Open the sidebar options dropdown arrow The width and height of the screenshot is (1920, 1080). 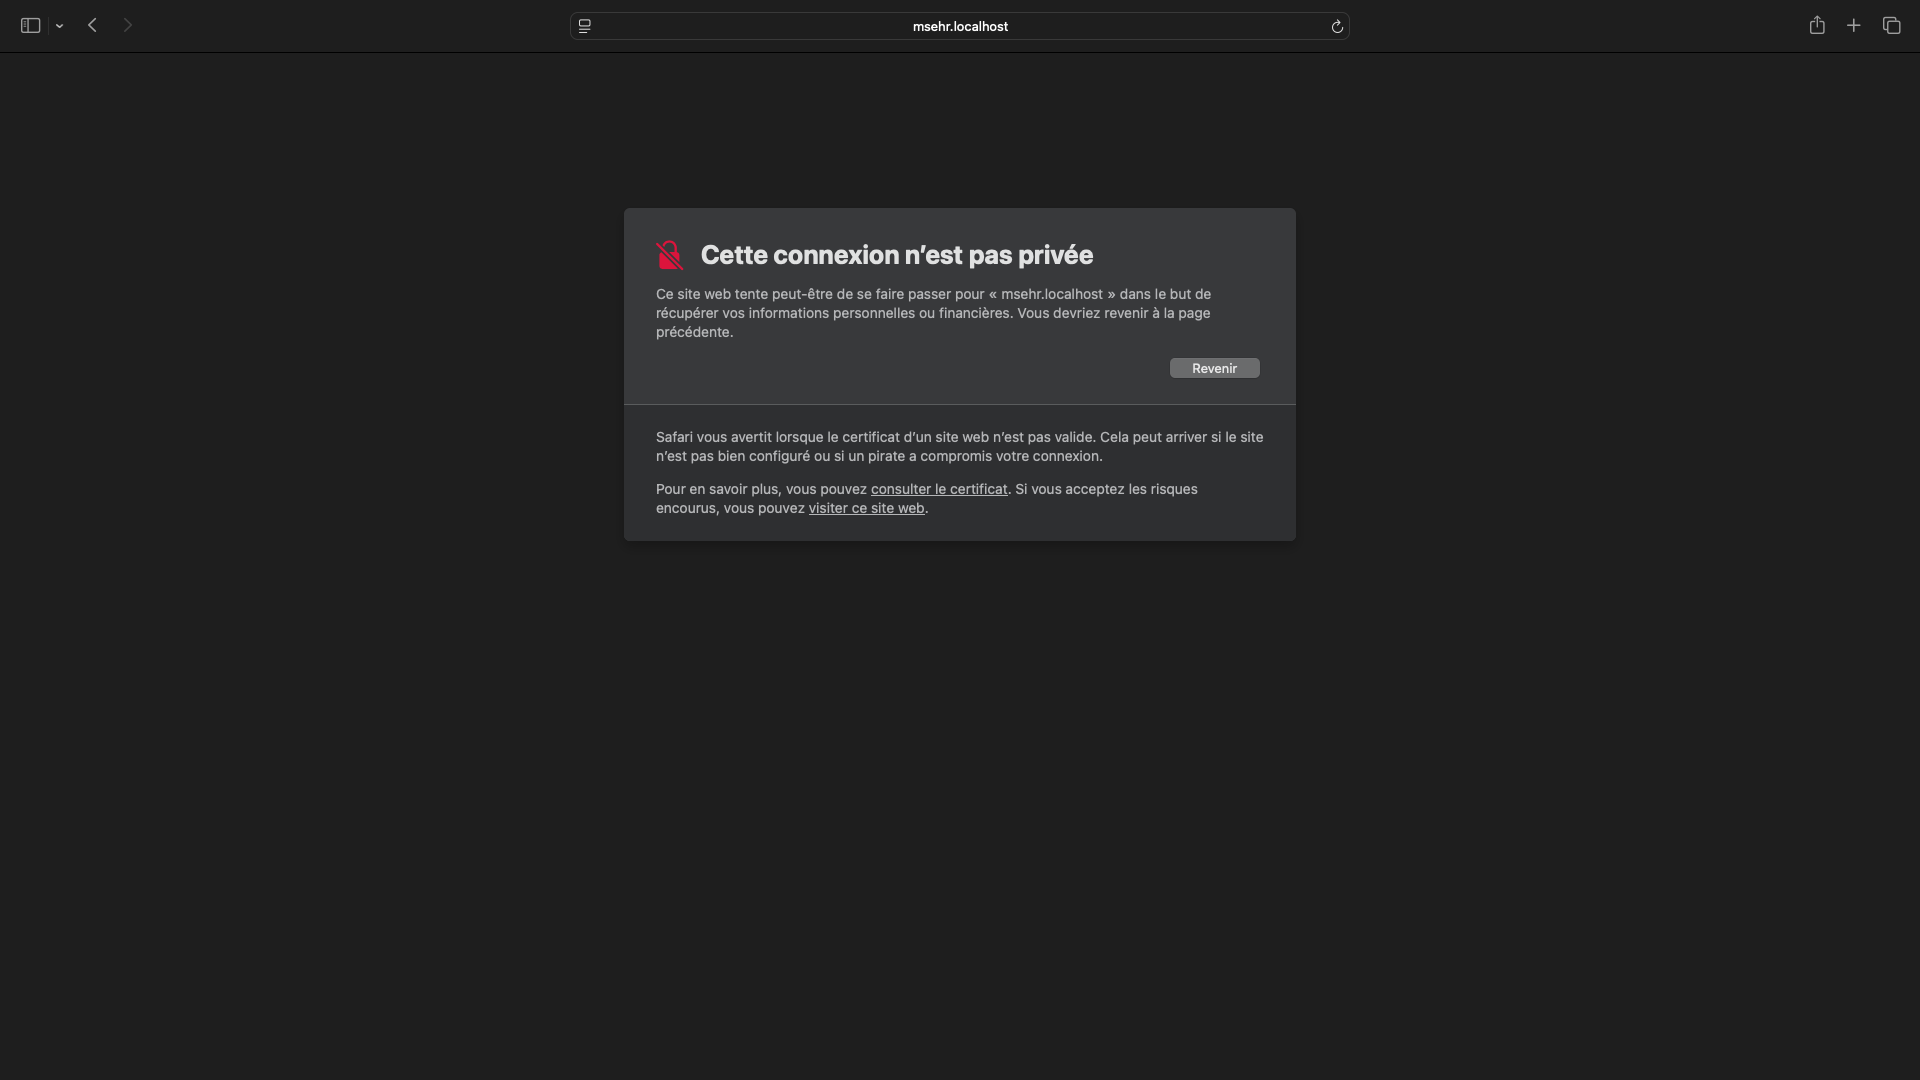(x=60, y=26)
